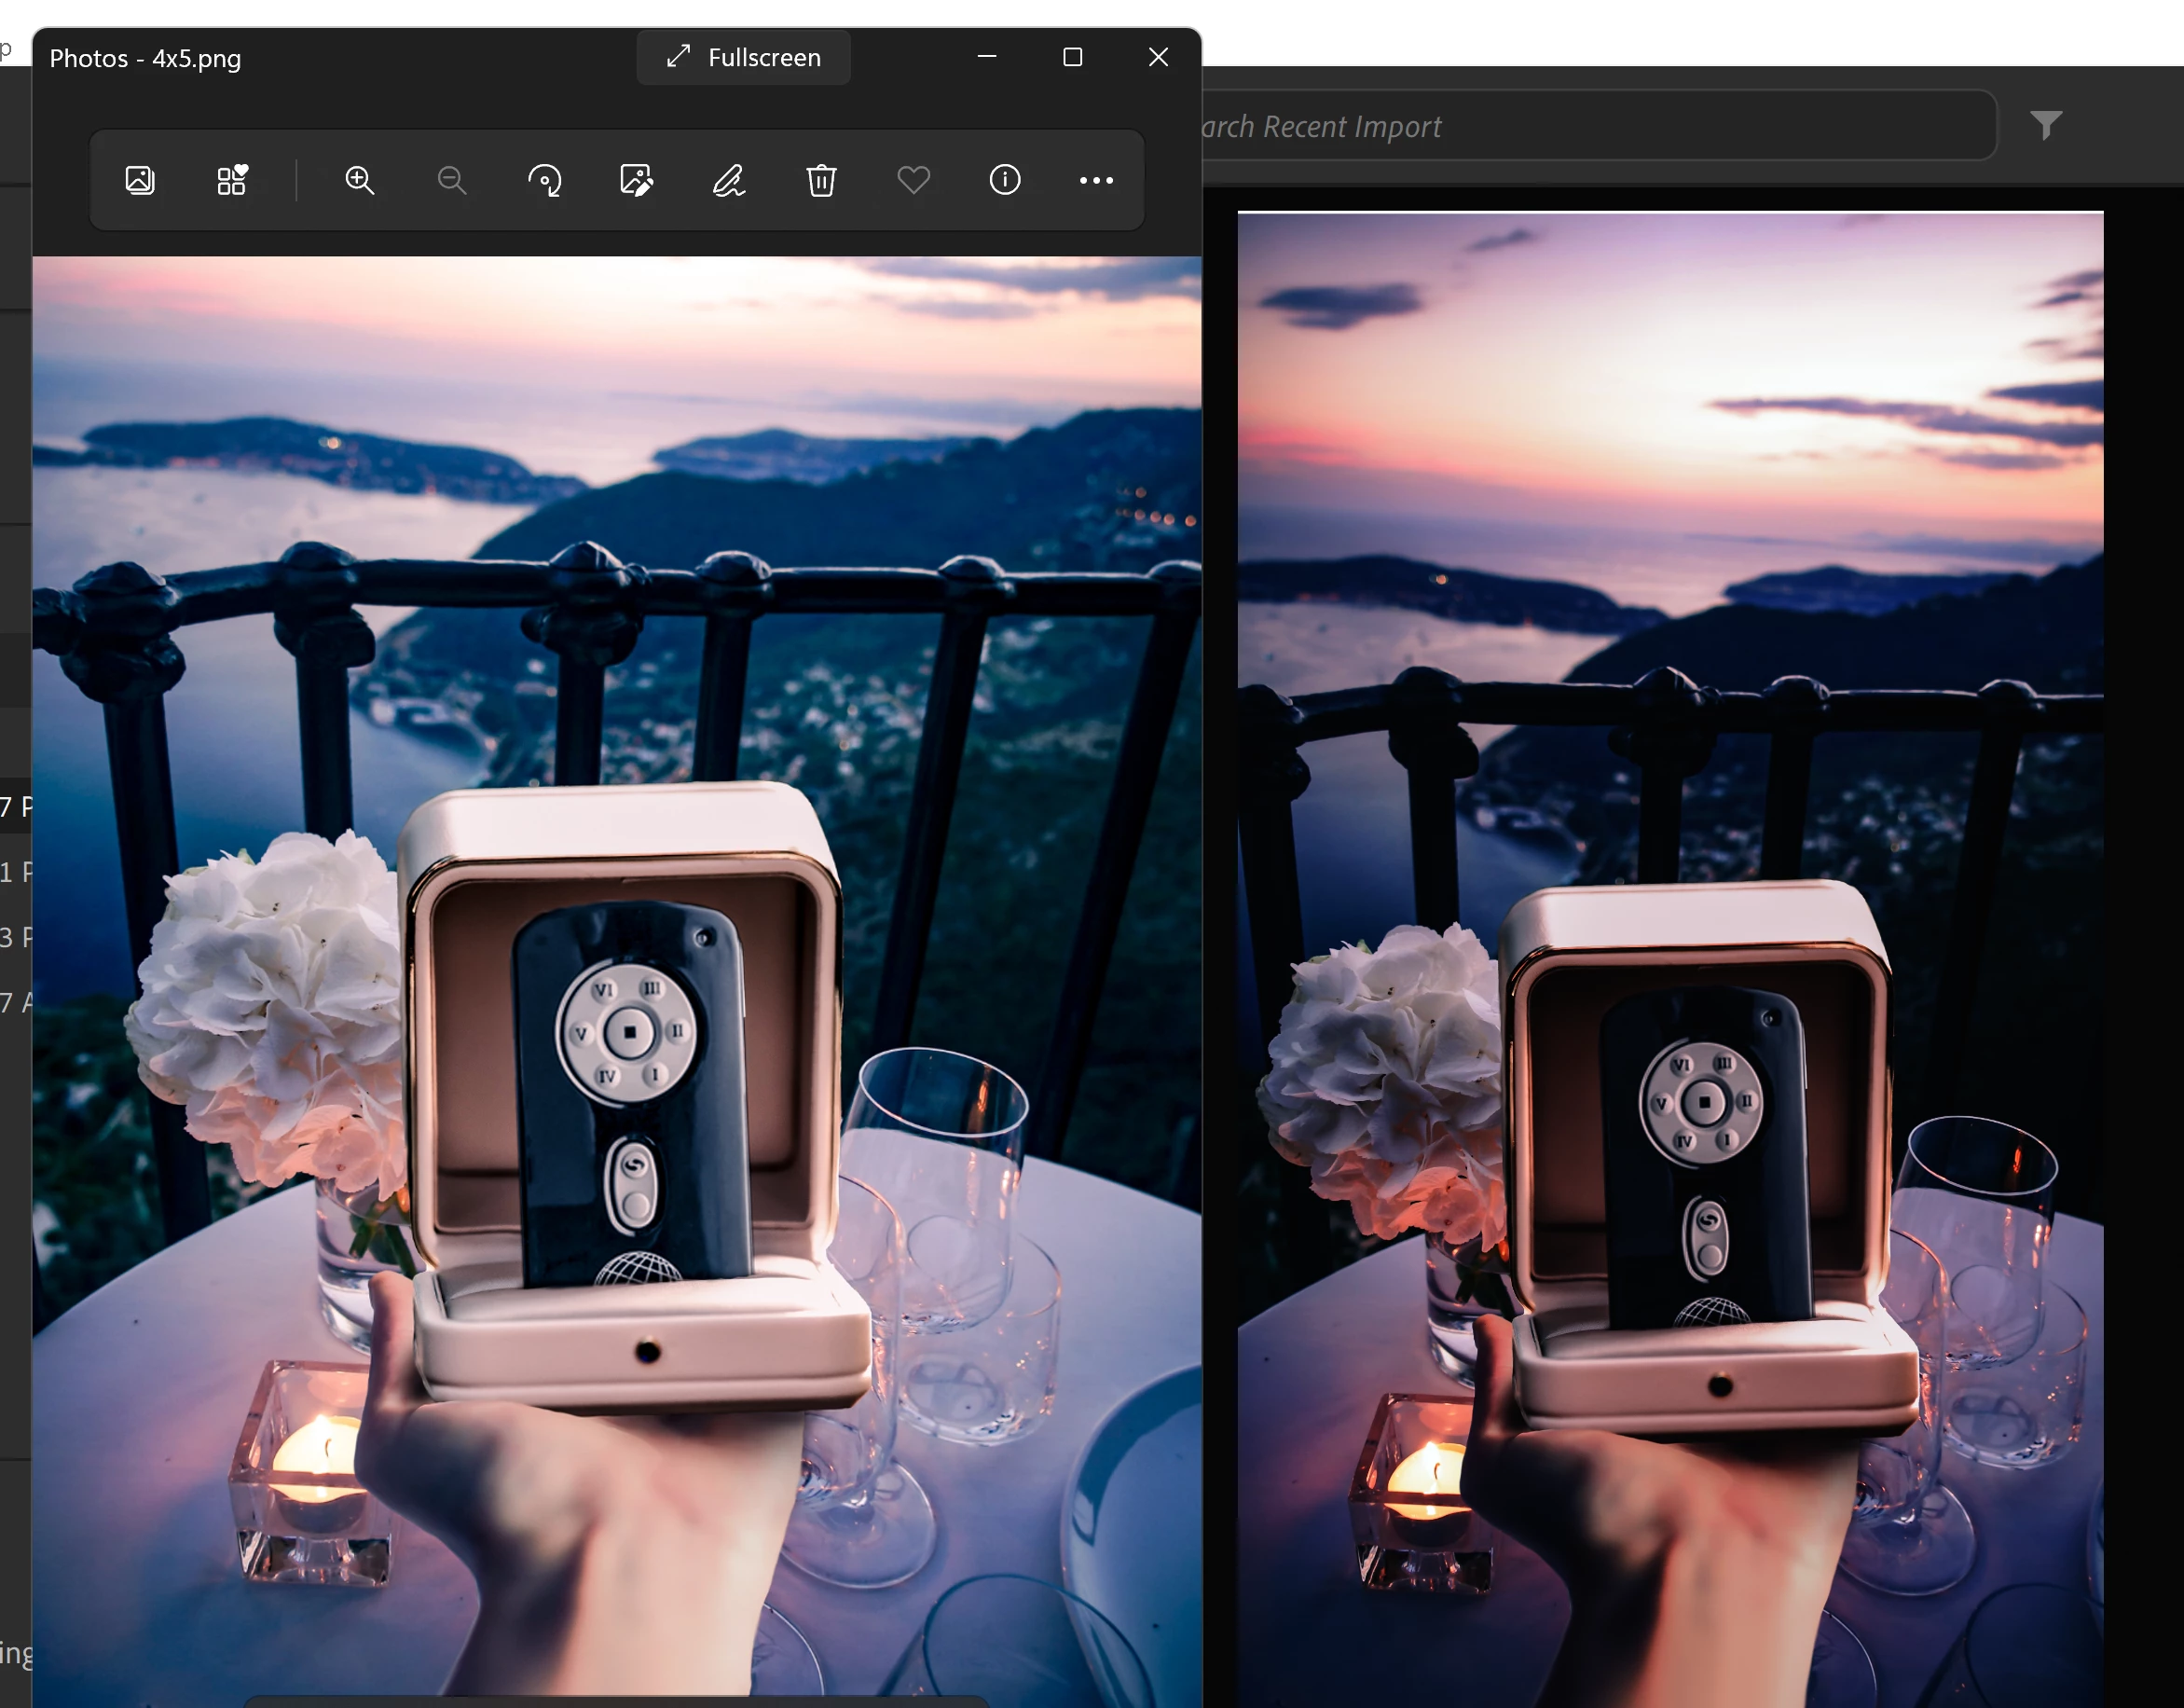Toggle the favorite heart icon
This screenshot has height=1708, width=2184.
tap(913, 180)
